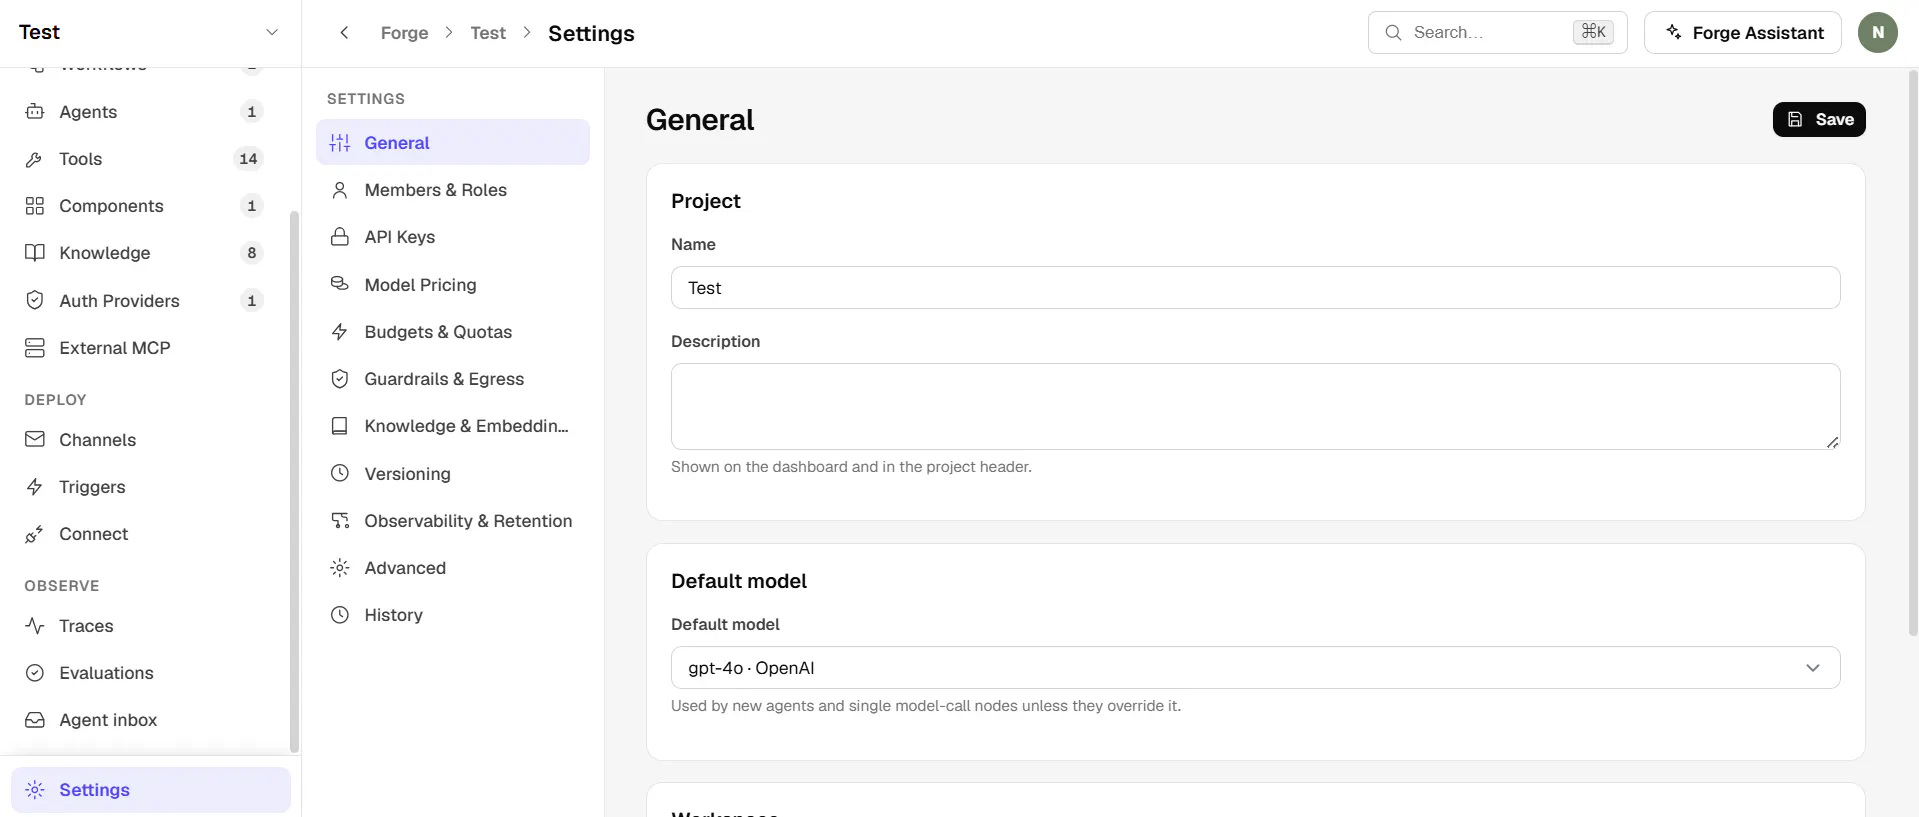The height and width of the screenshot is (817, 1919).
Task: Focus the project Name field
Action: coord(1255,288)
